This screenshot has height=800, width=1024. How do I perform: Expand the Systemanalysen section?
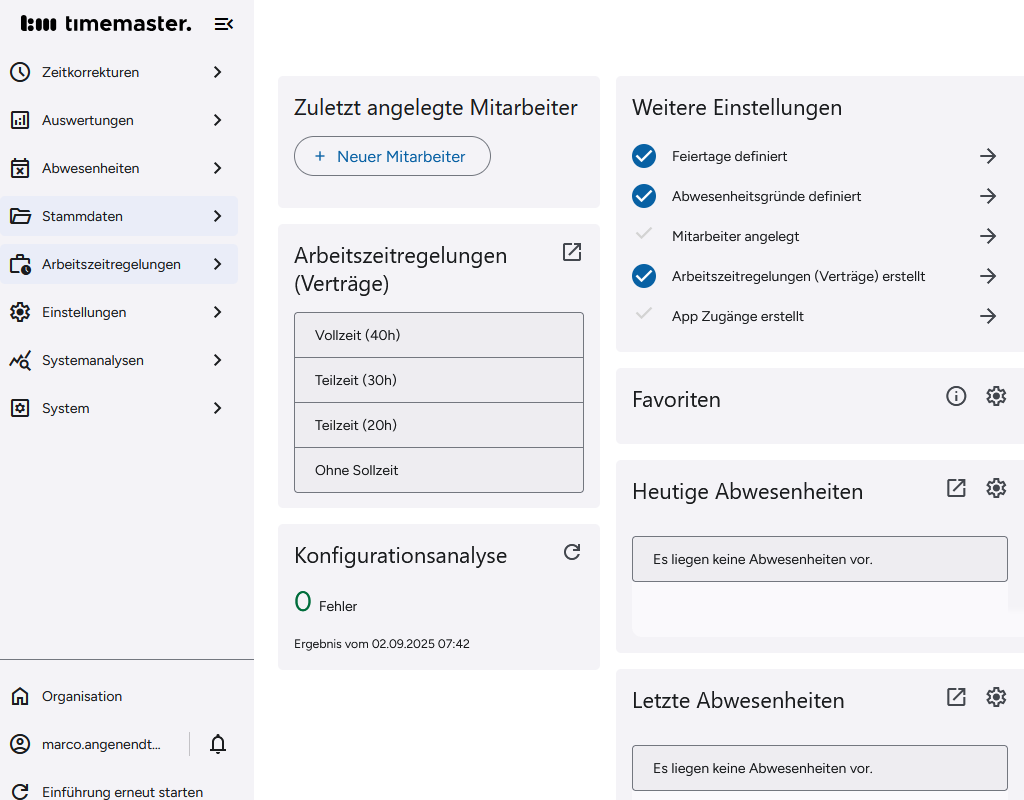pyautogui.click(x=119, y=360)
